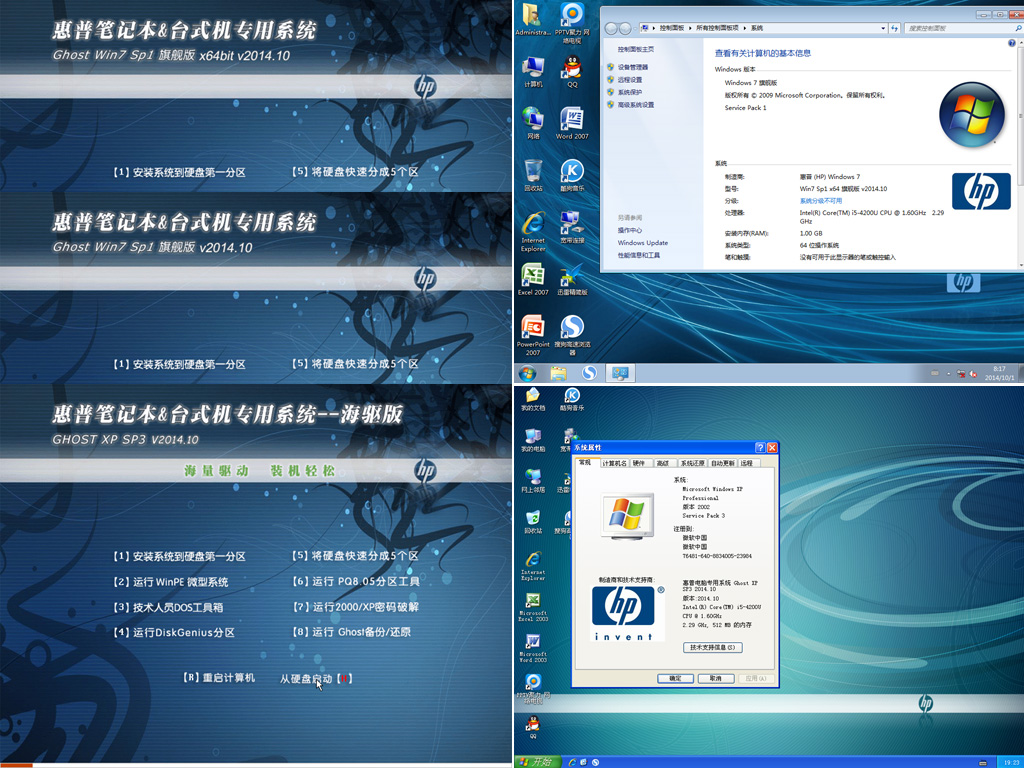Viewport: 1024px width, 768px height.
Task: Open 宽带连接 icon on Win7 desktop
Action: point(572,227)
